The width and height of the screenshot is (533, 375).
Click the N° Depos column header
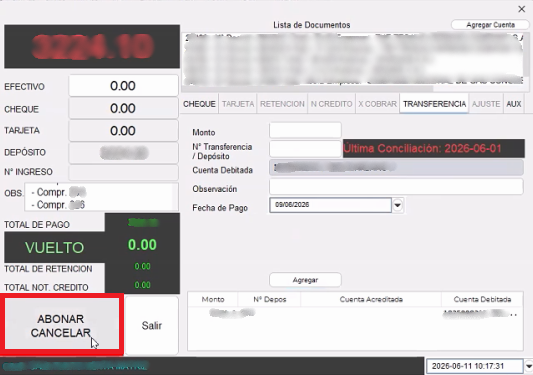click(270, 299)
